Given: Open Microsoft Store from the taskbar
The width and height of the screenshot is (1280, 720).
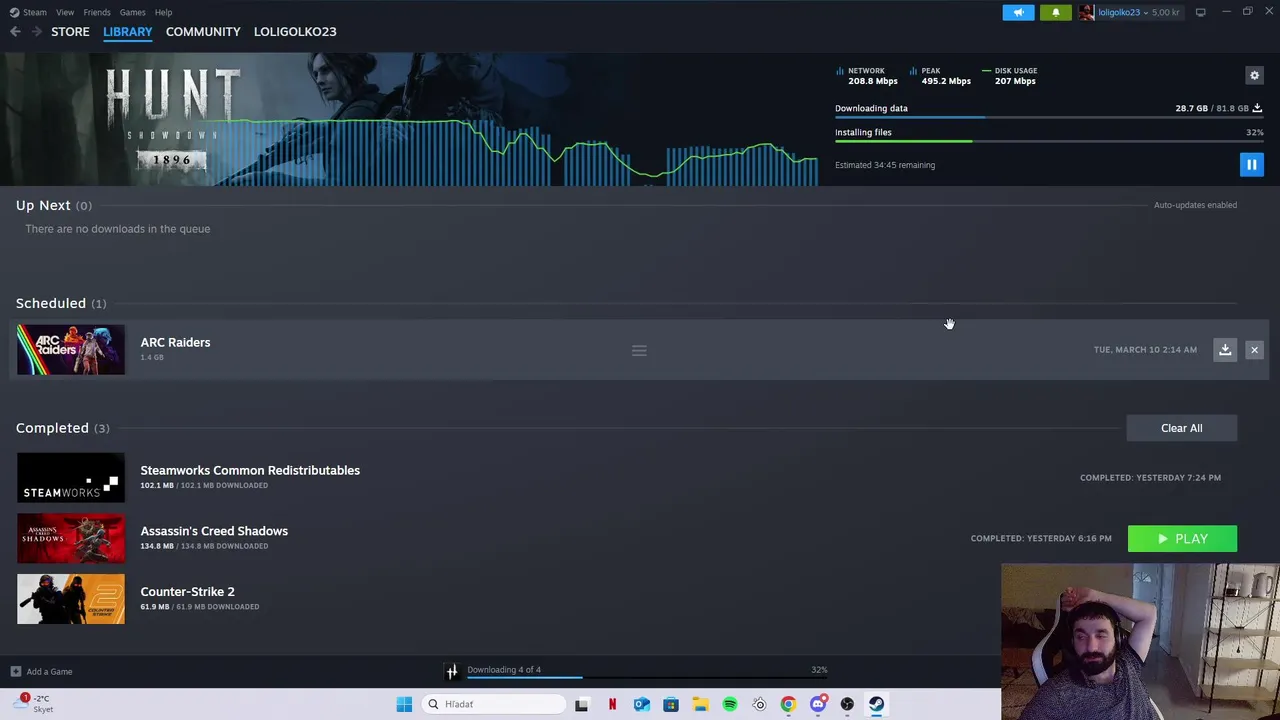Looking at the screenshot, I should click(671, 704).
